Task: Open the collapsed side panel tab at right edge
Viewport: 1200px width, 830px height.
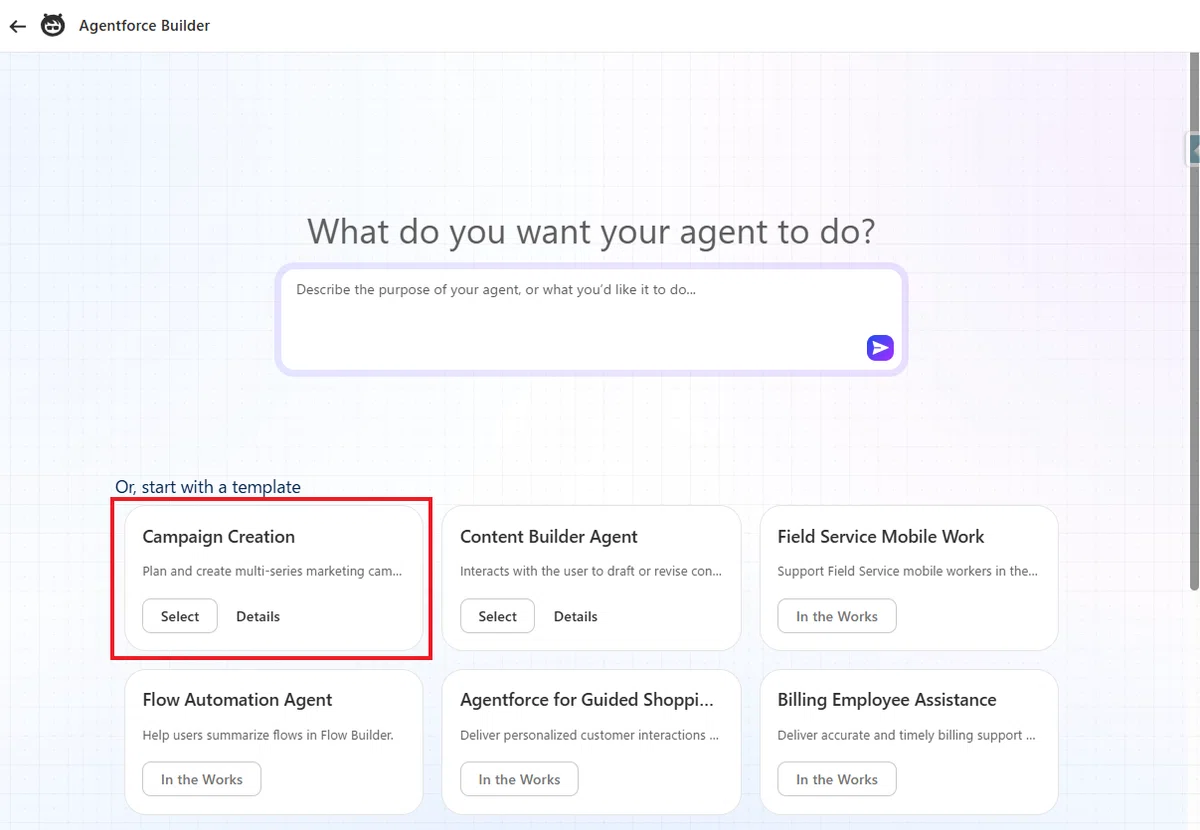Action: [x=1194, y=149]
